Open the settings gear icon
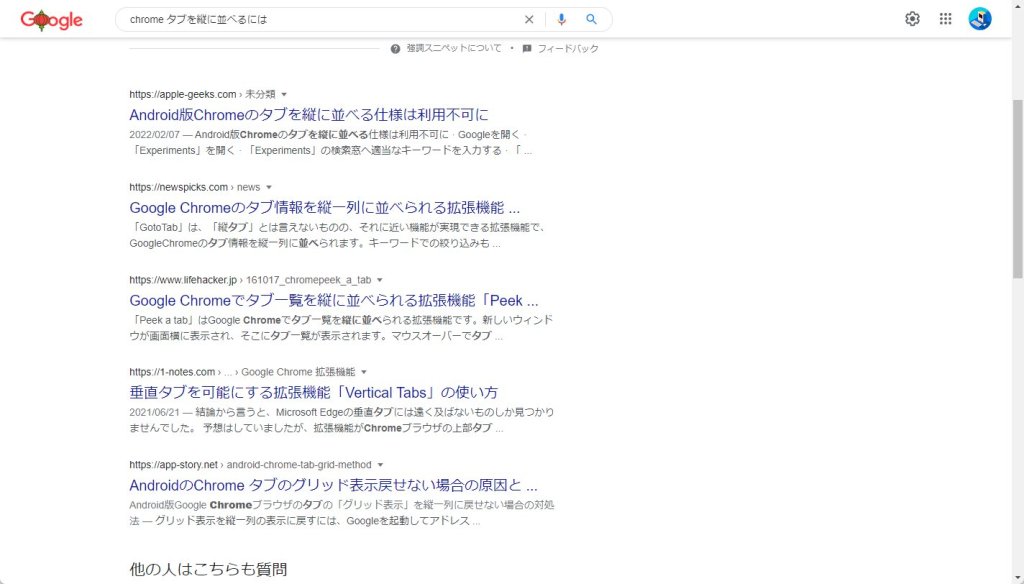The width and height of the screenshot is (1024, 584). click(x=912, y=19)
